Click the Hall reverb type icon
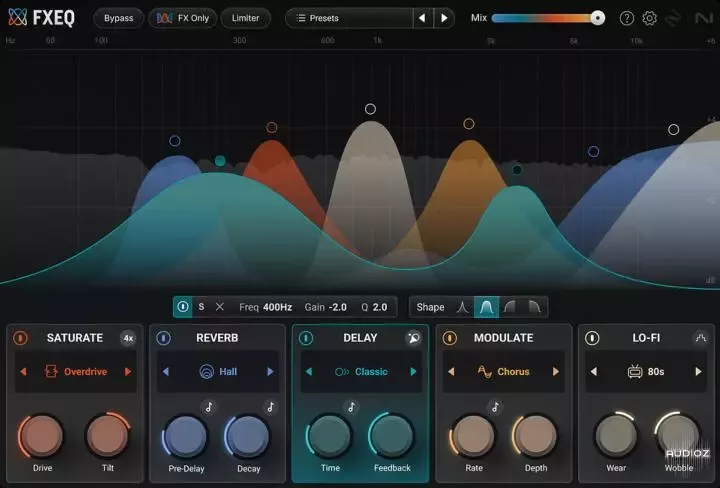 [x=207, y=371]
